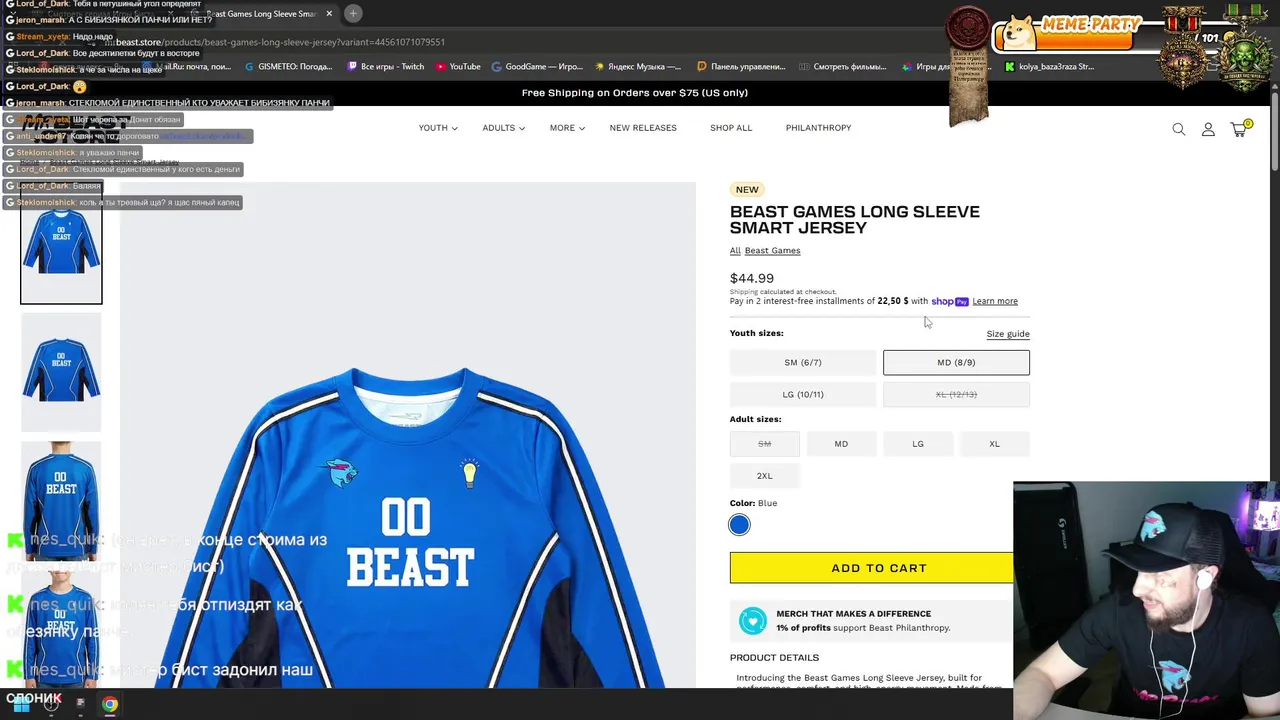
Task: Select the Blue color swatch
Action: tap(739, 525)
